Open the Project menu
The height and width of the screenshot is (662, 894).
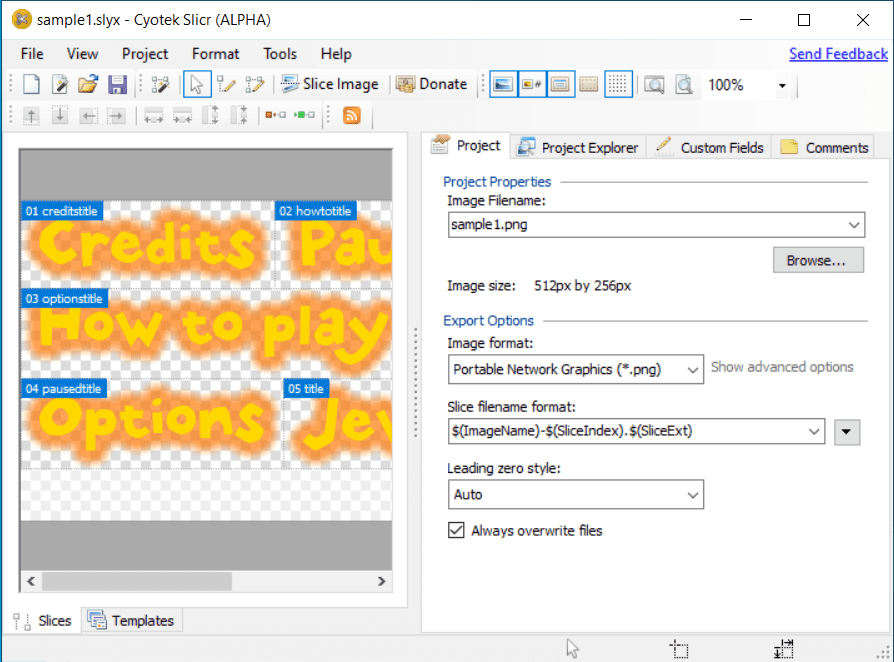click(145, 54)
